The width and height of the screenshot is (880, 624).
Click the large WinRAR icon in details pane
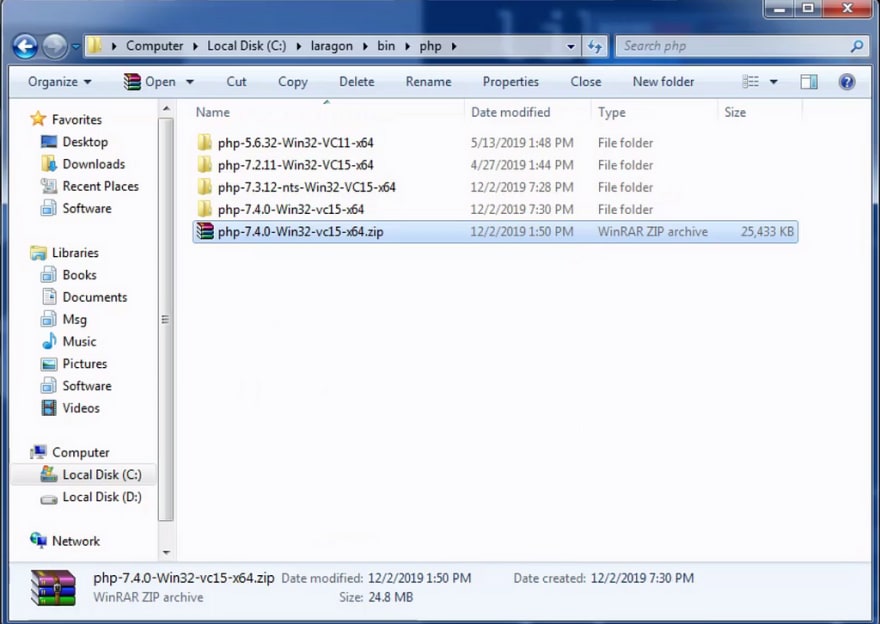click(x=53, y=588)
